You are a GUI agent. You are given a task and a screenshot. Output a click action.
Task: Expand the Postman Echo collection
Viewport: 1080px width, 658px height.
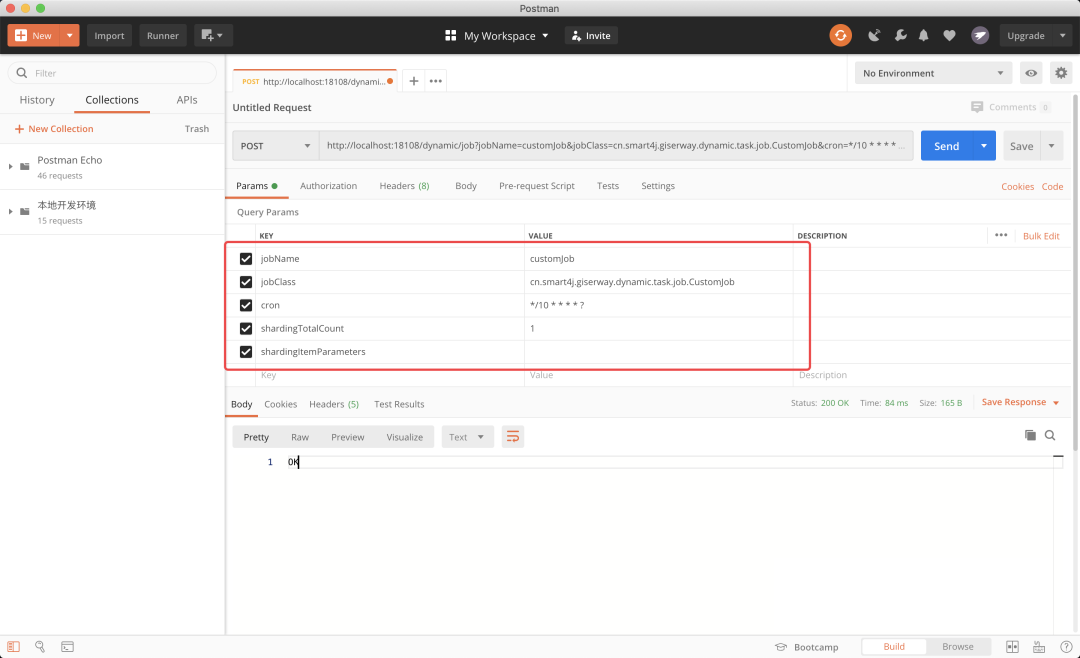[x=10, y=166]
